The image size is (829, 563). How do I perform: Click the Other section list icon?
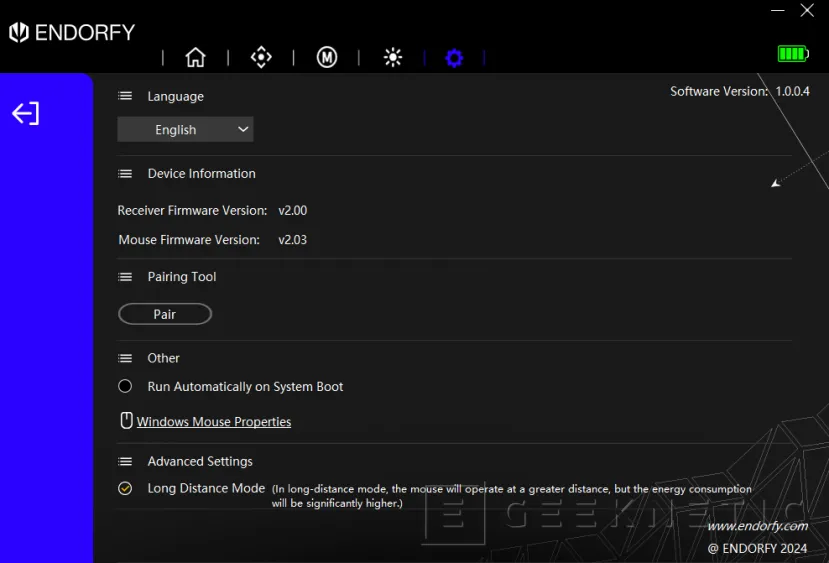pos(125,358)
